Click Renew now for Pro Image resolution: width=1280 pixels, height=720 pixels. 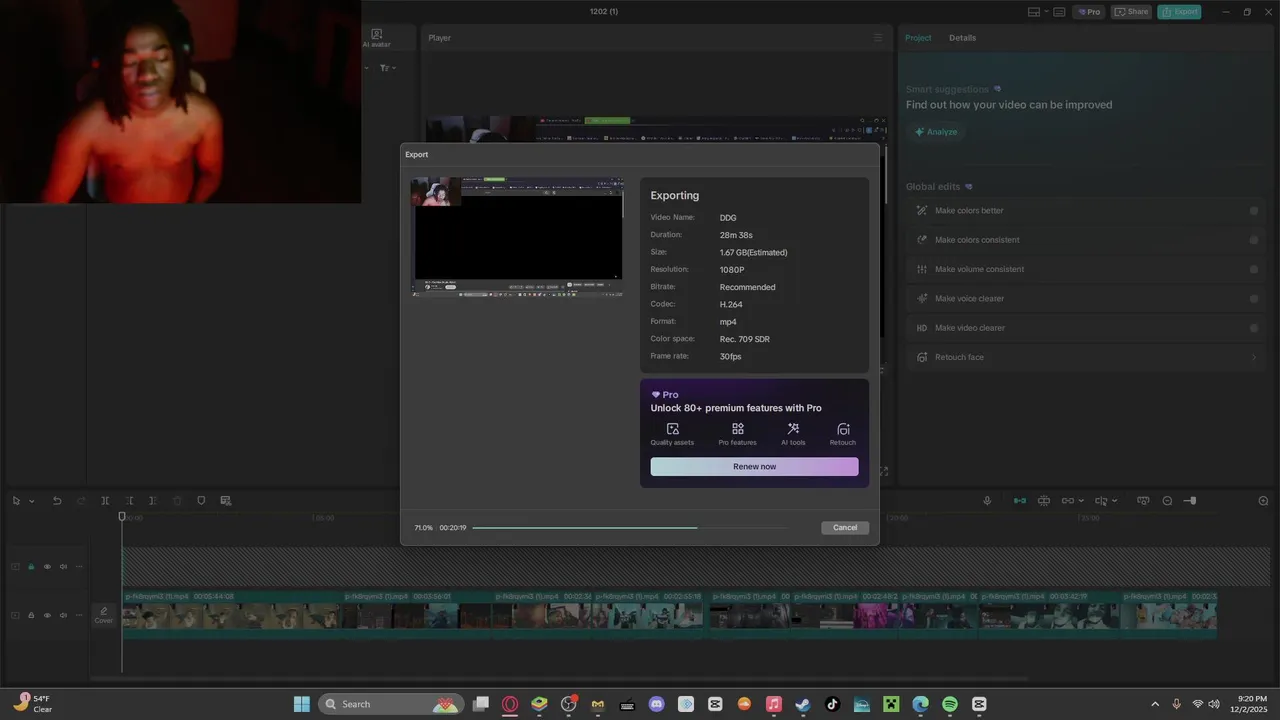tap(754, 467)
